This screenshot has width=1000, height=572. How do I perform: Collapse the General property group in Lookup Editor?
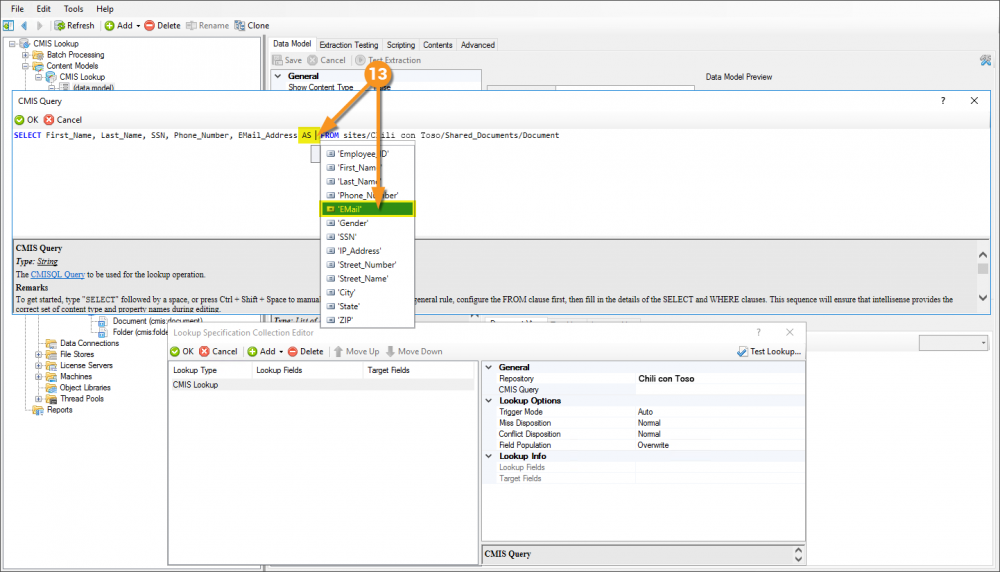(x=489, y=367)
